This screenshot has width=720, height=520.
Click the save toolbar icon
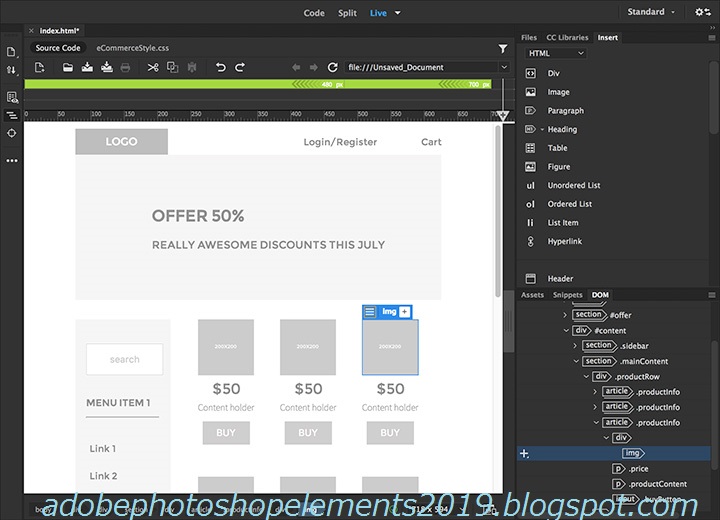(87, 68)
